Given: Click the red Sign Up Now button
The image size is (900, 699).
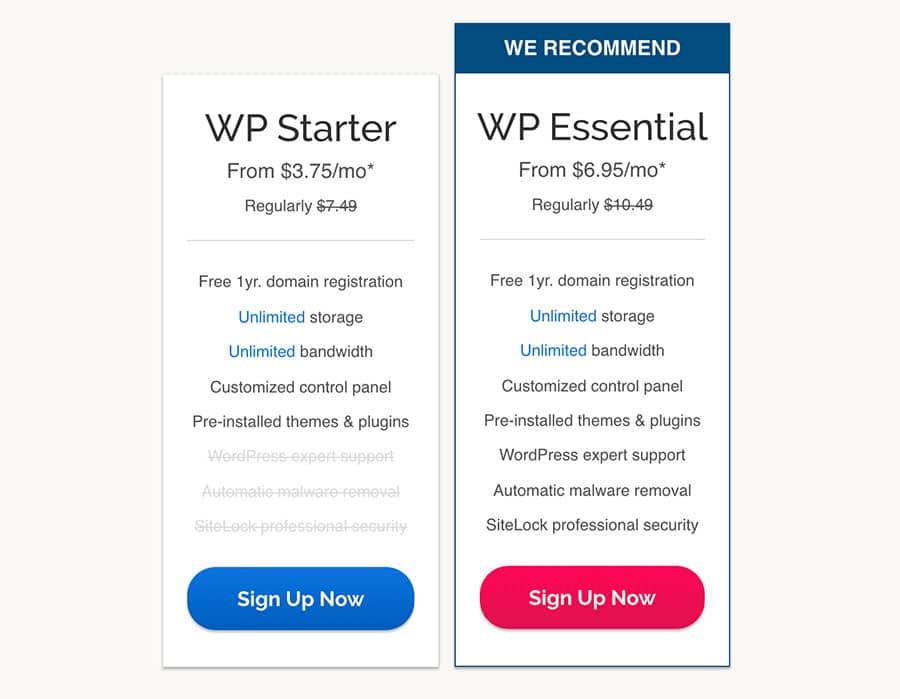Looking at the screenshot, I should coord(592,597).
